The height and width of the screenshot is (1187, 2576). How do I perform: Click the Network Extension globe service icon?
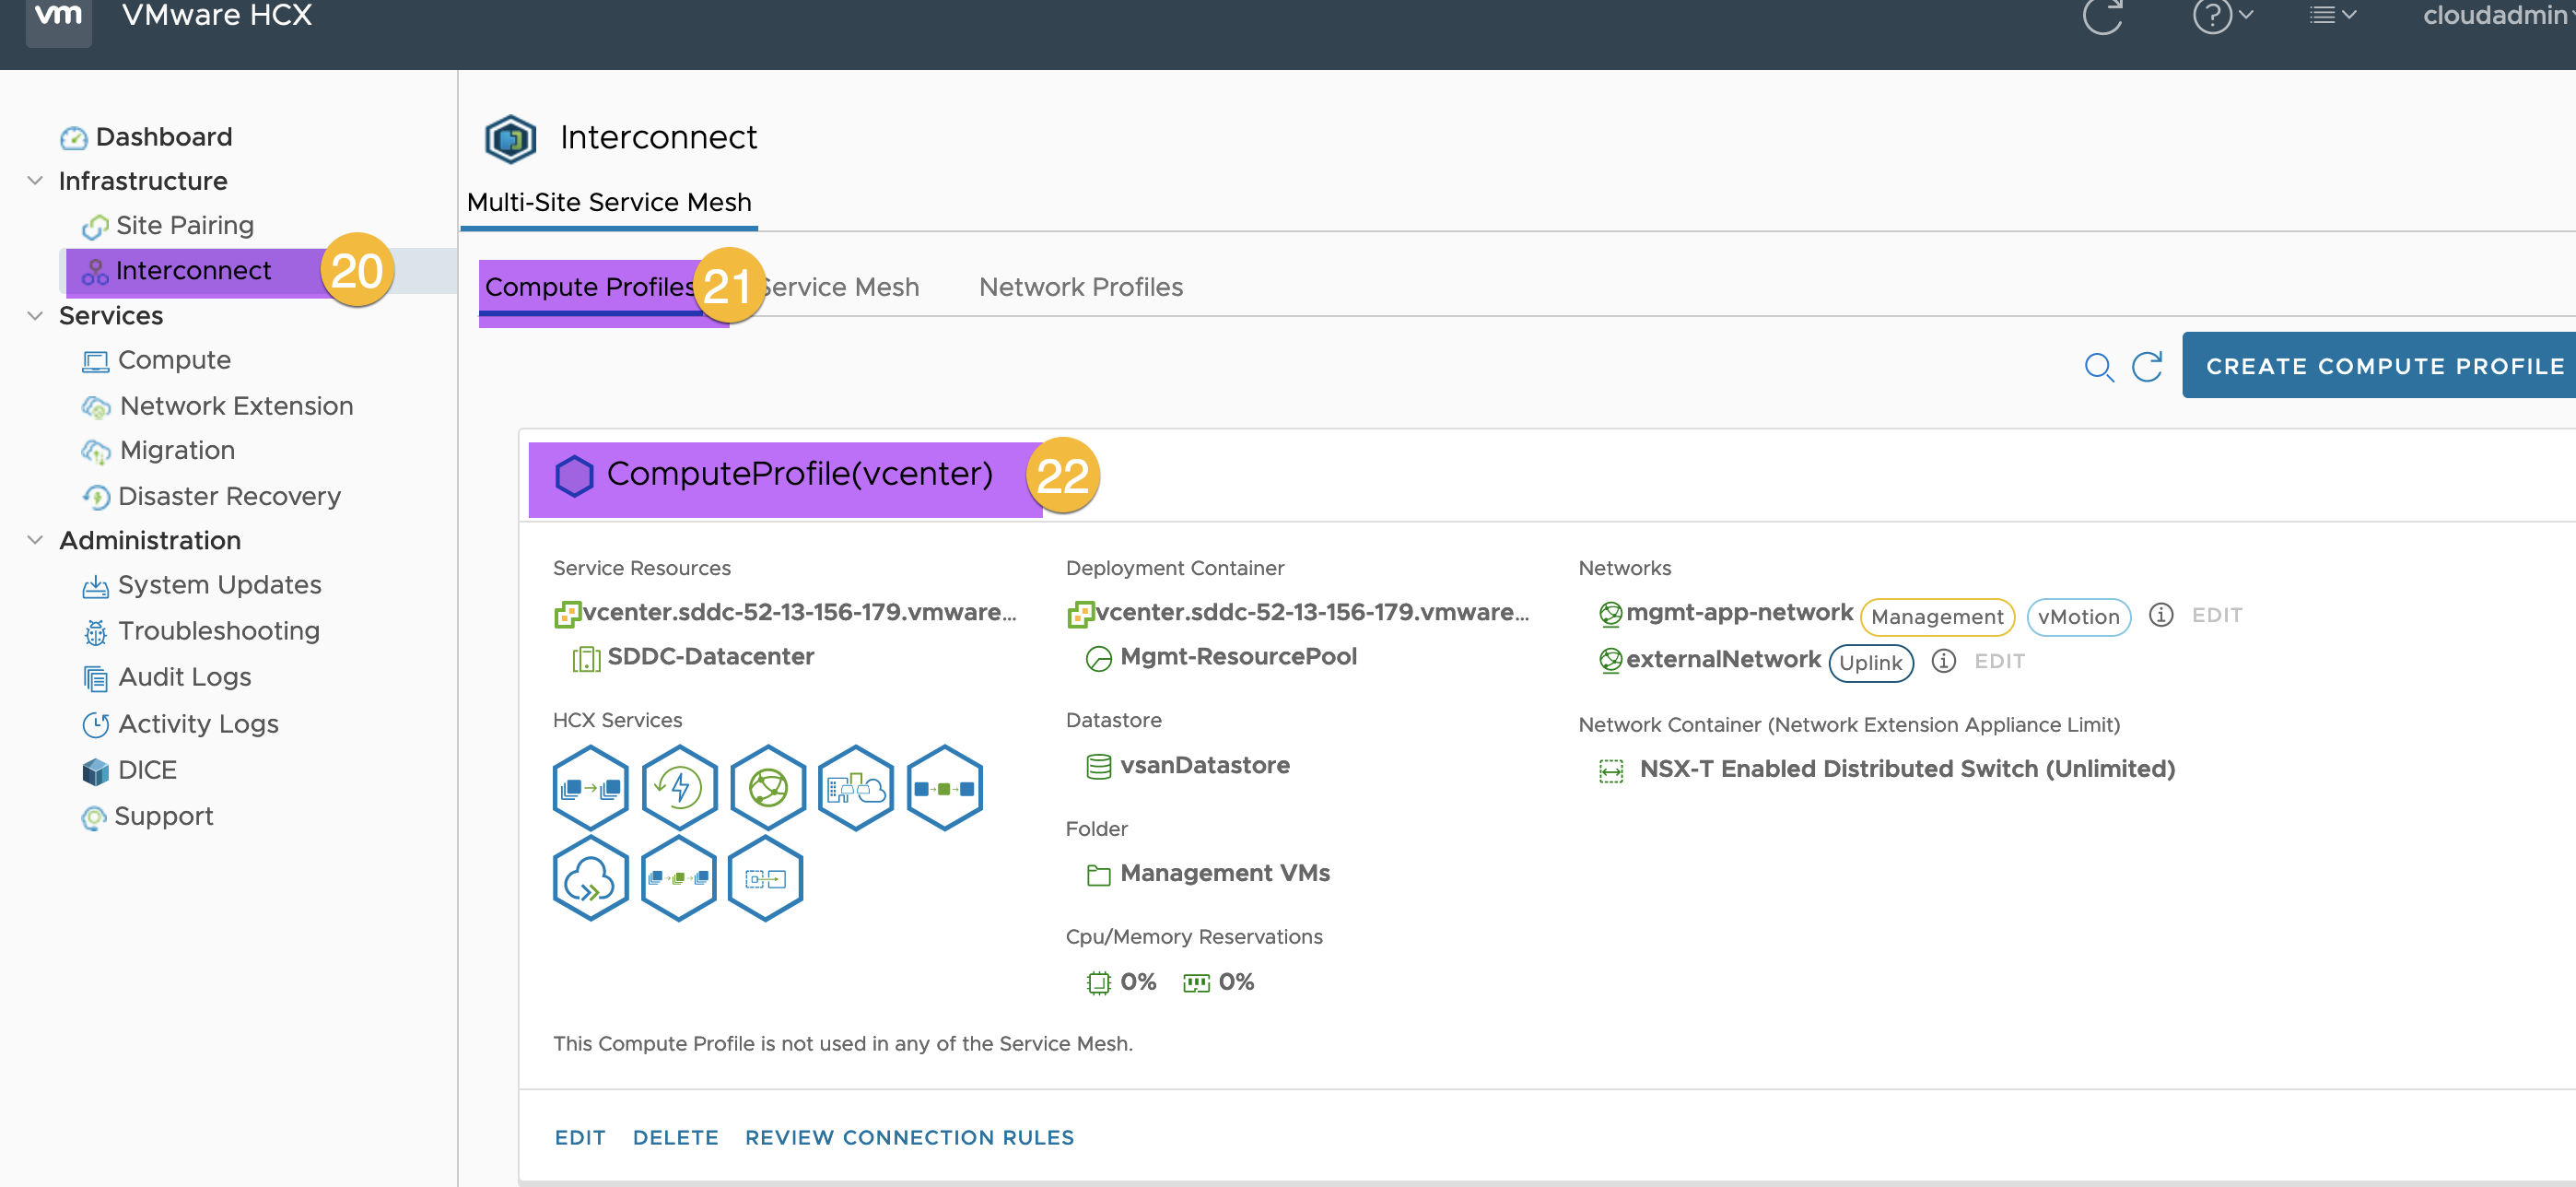click(x=768, y=787)
